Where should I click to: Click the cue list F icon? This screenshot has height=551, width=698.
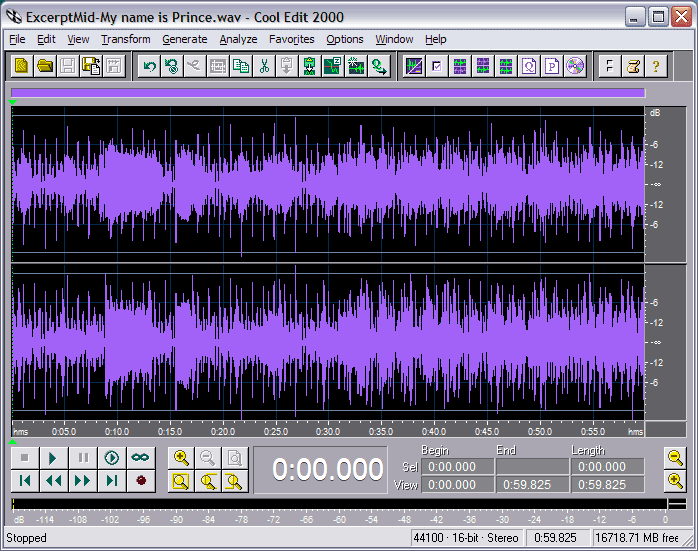coord(609,67)
